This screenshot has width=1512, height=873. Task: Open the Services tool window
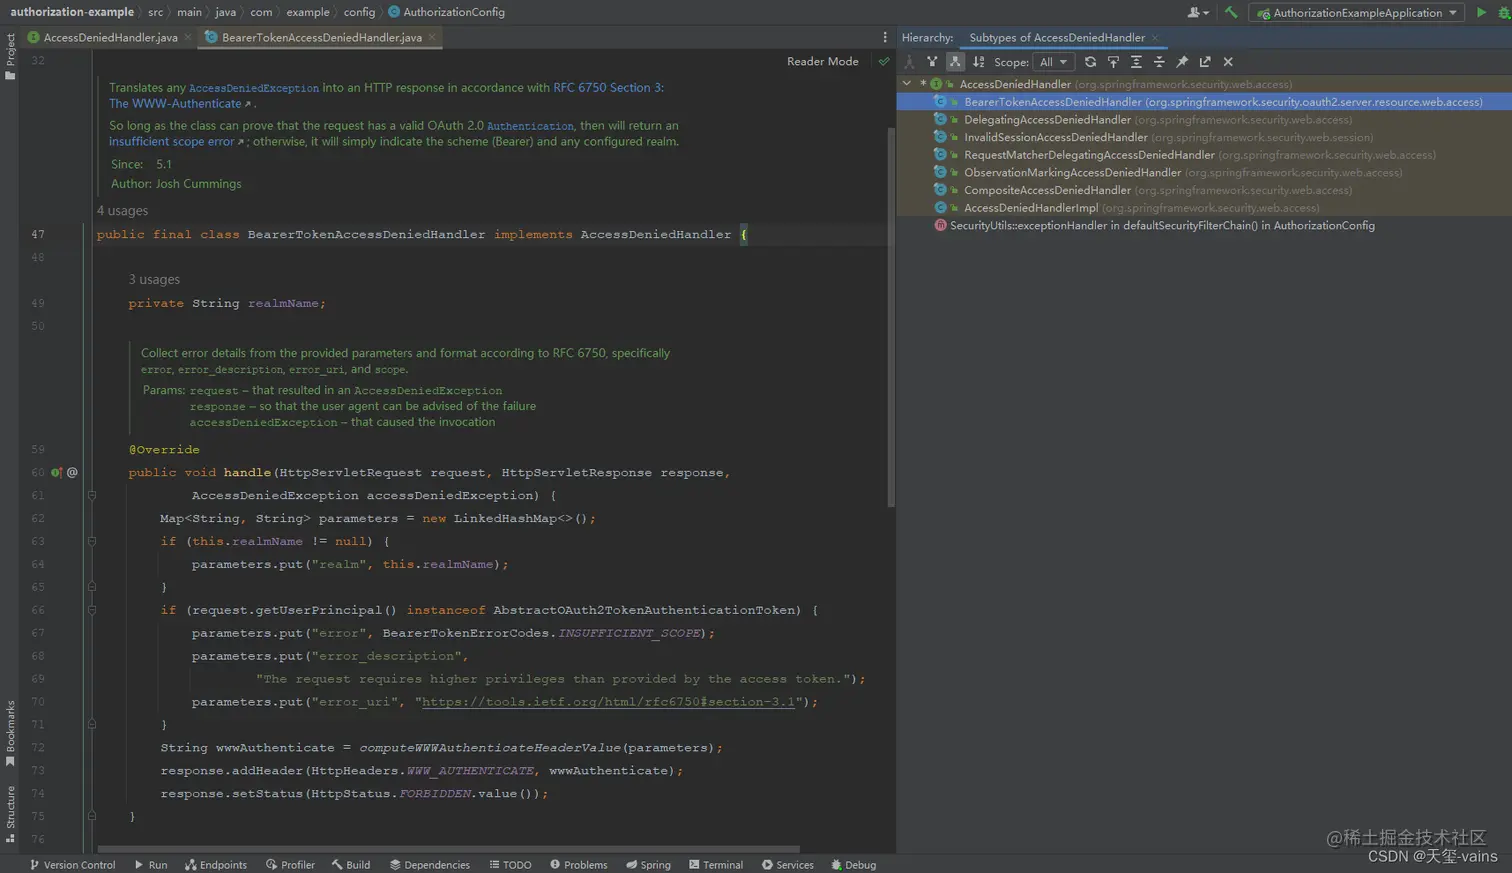click(788, 865)
